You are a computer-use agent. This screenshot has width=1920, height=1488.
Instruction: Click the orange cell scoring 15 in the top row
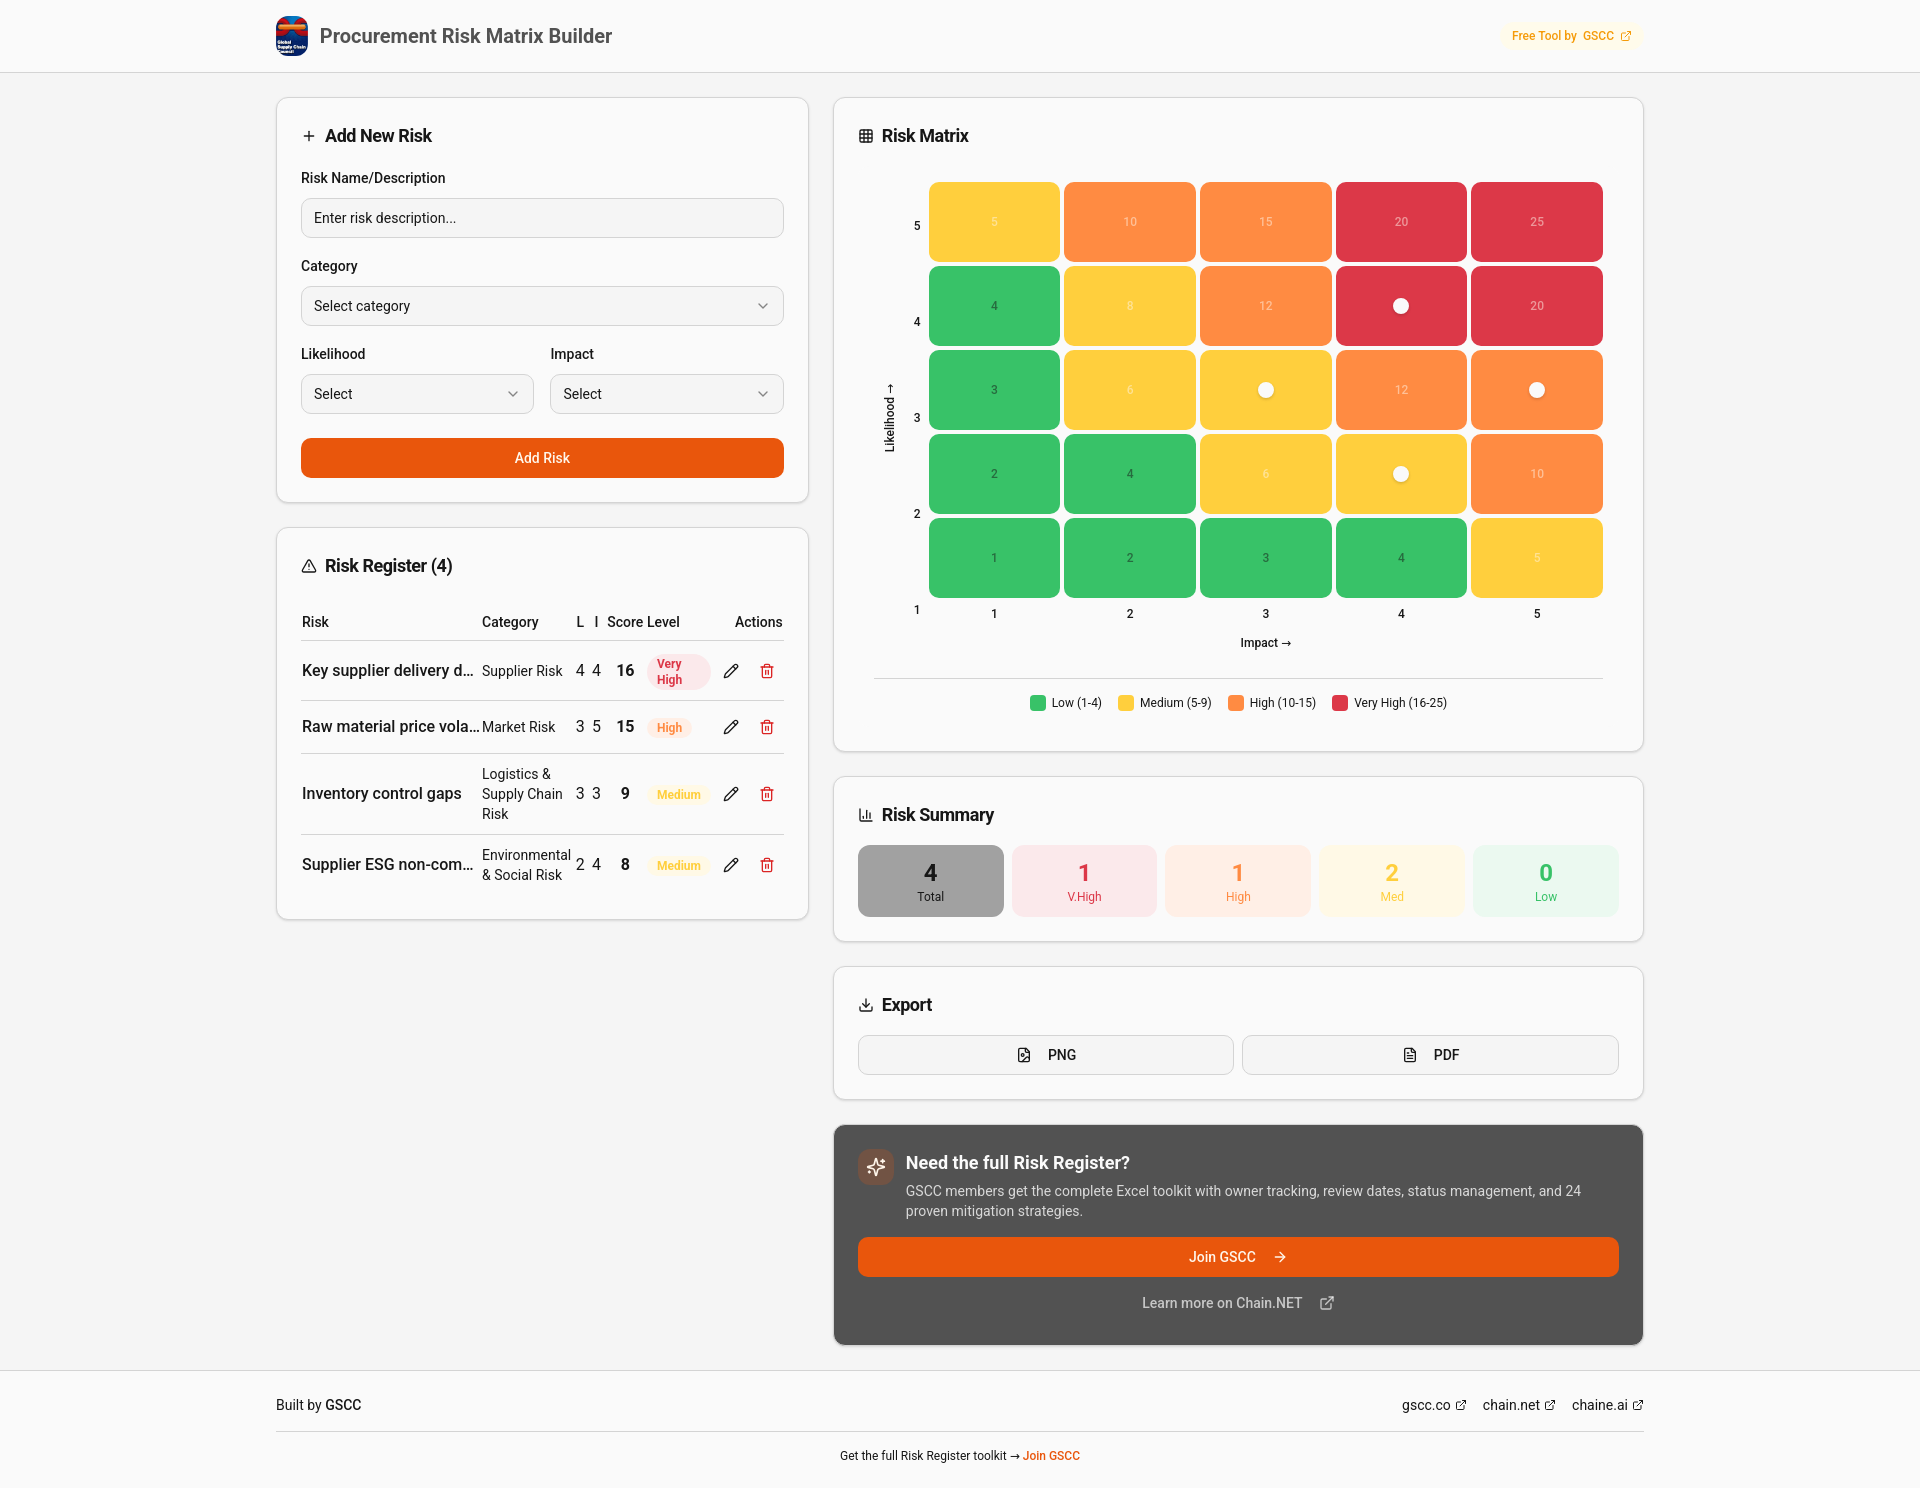tap(1266, 222)
